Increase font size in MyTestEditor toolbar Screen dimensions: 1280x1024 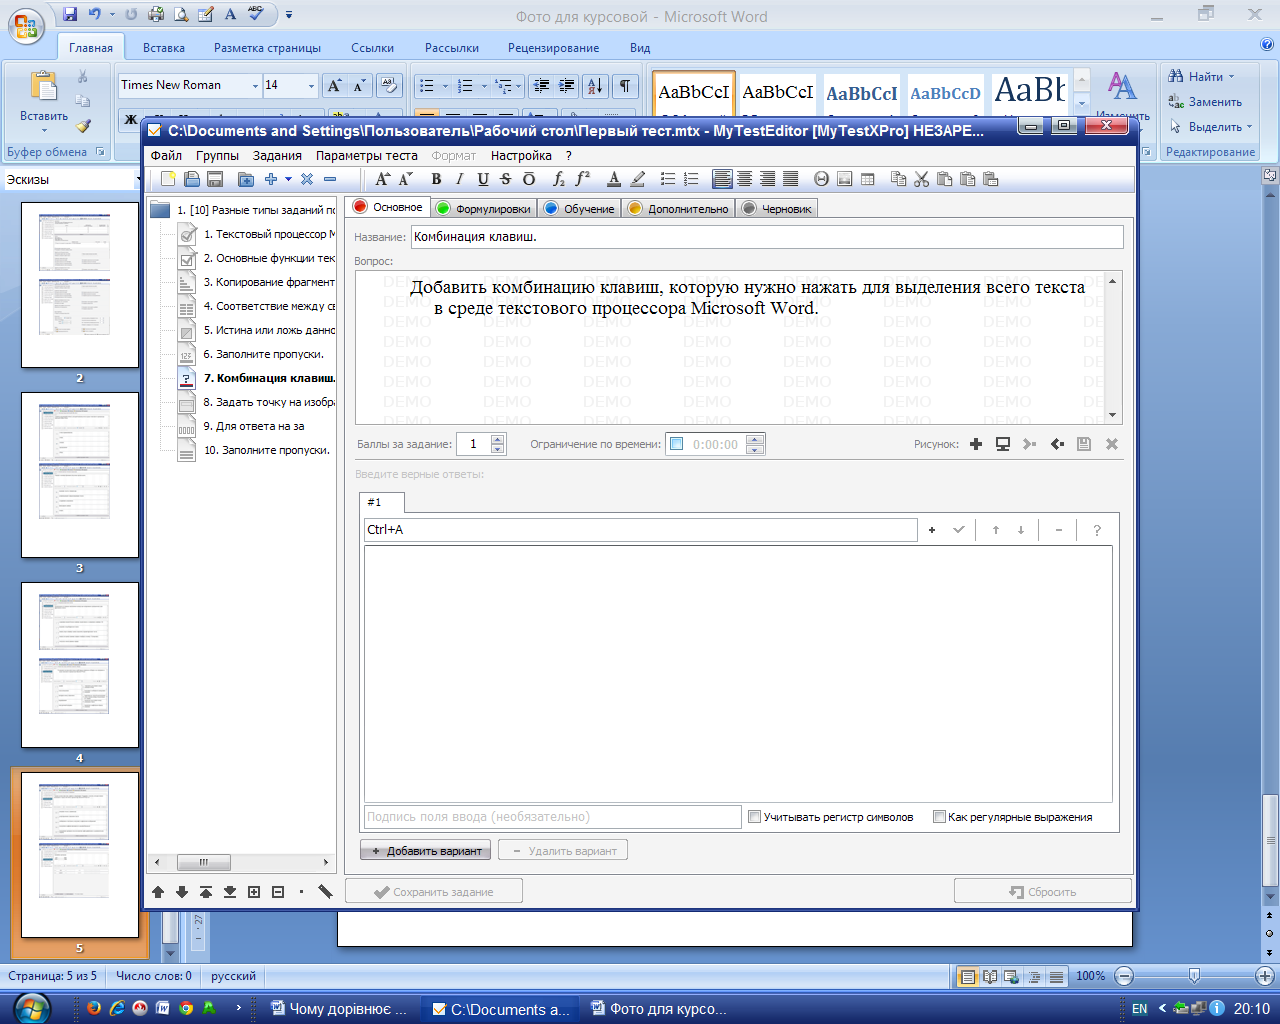(x=382, y=179)
